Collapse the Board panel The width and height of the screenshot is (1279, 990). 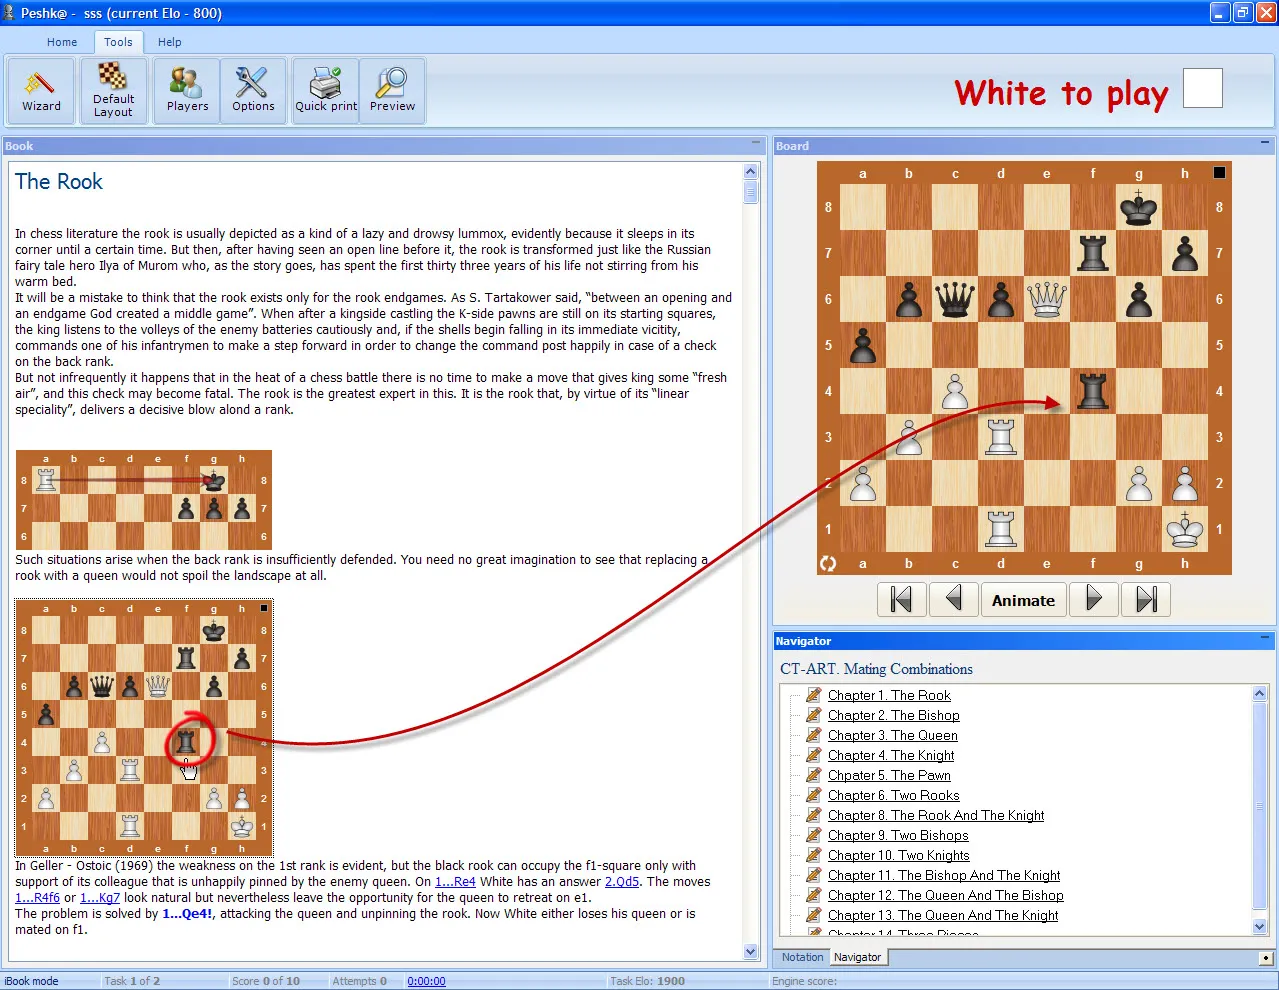[x=1265, y=145]
